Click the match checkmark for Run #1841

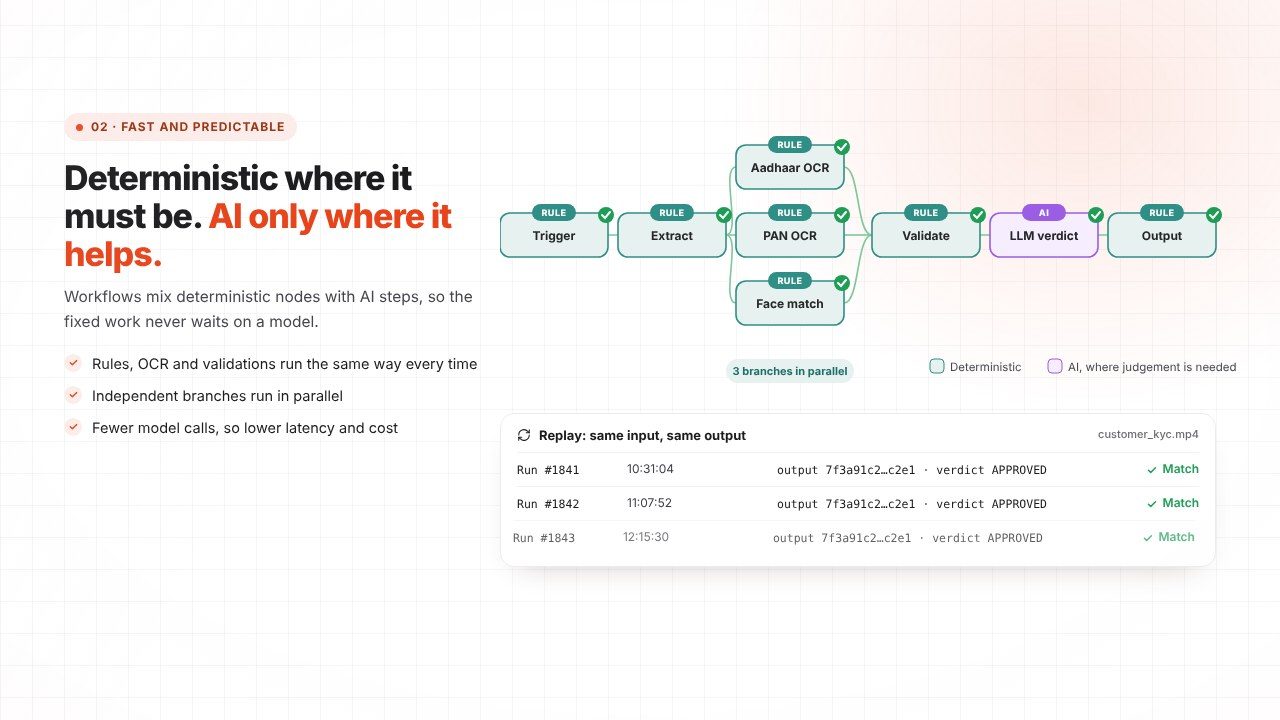click(x=1152, y=470)
